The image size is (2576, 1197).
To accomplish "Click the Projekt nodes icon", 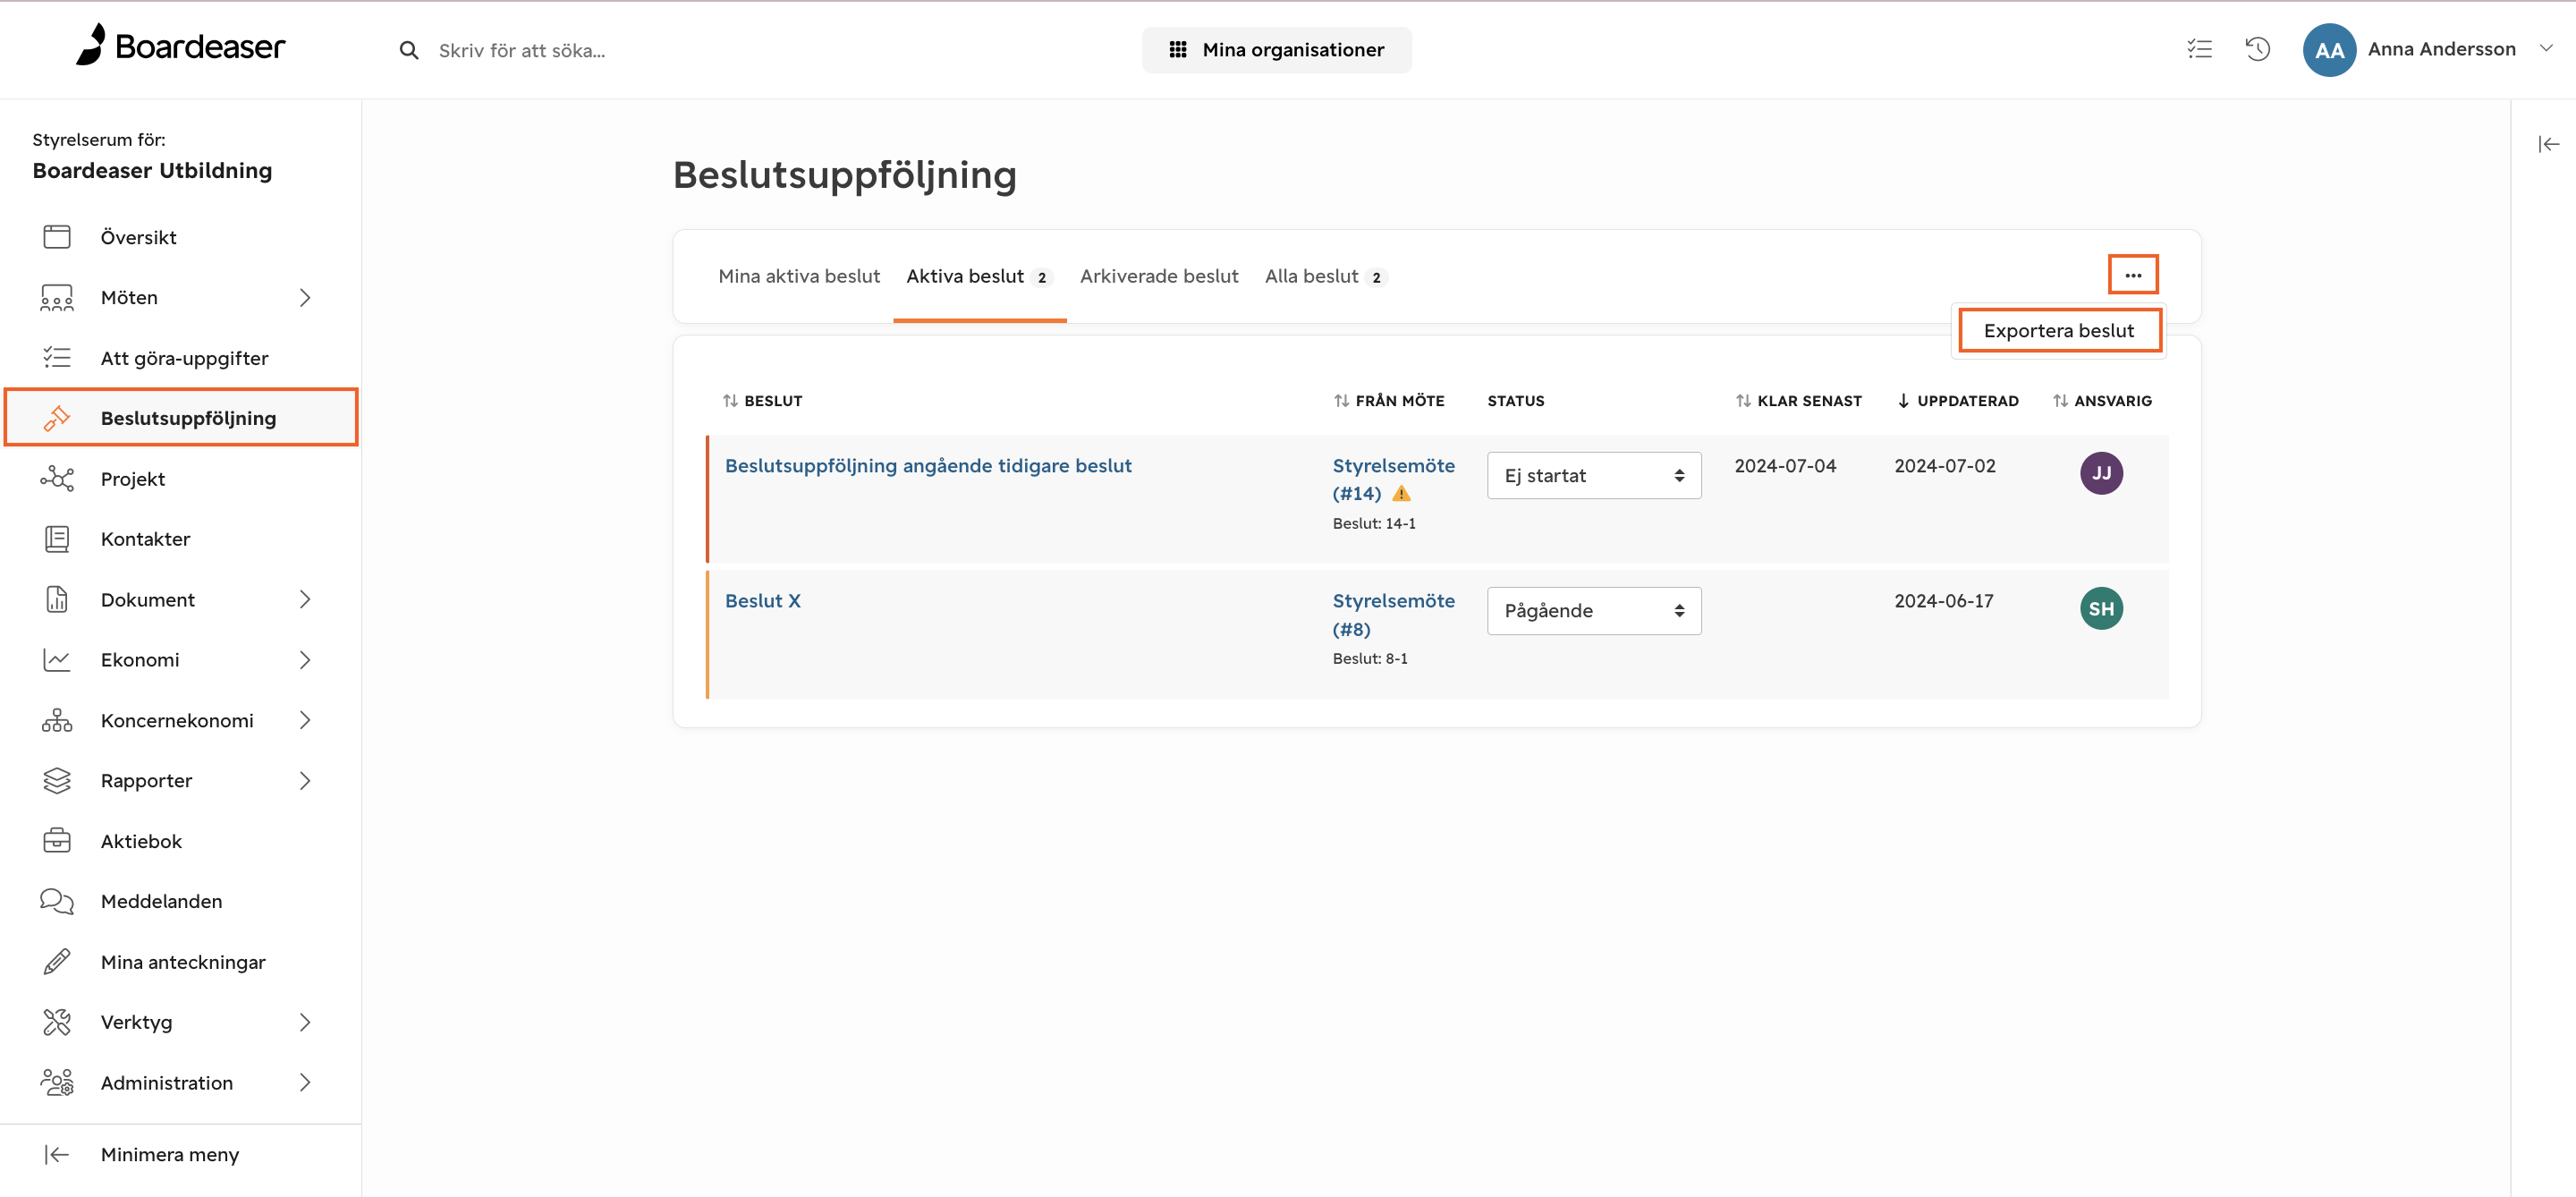I will coord(57,479).
